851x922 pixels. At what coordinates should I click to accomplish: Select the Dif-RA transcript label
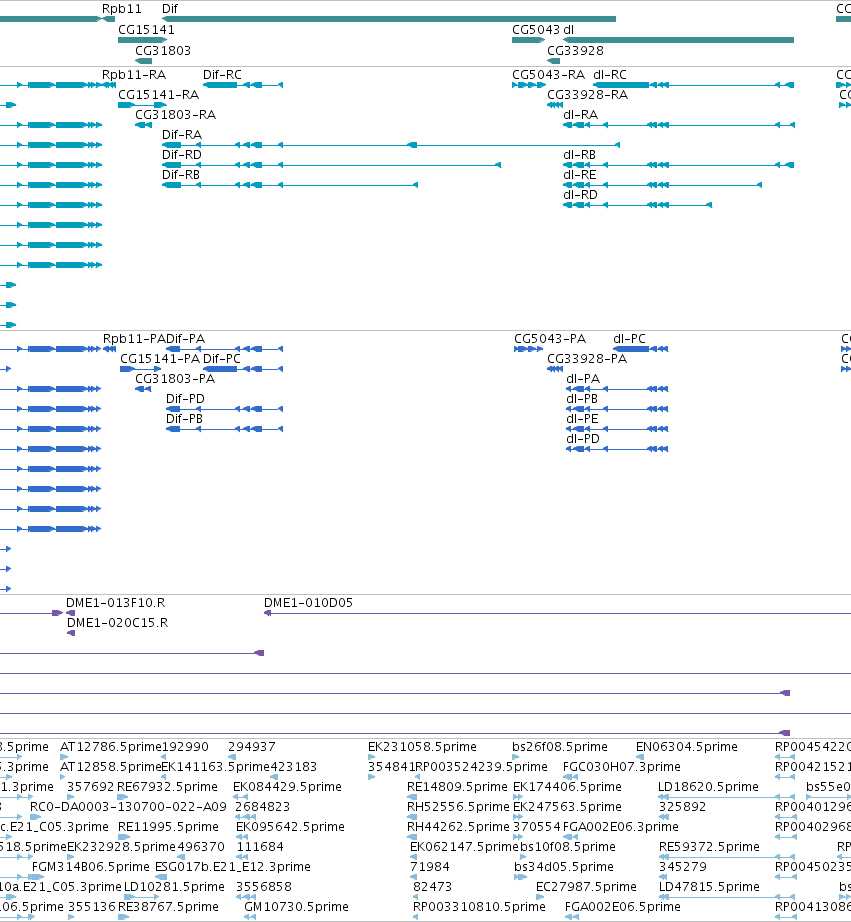tap(182, 135)
